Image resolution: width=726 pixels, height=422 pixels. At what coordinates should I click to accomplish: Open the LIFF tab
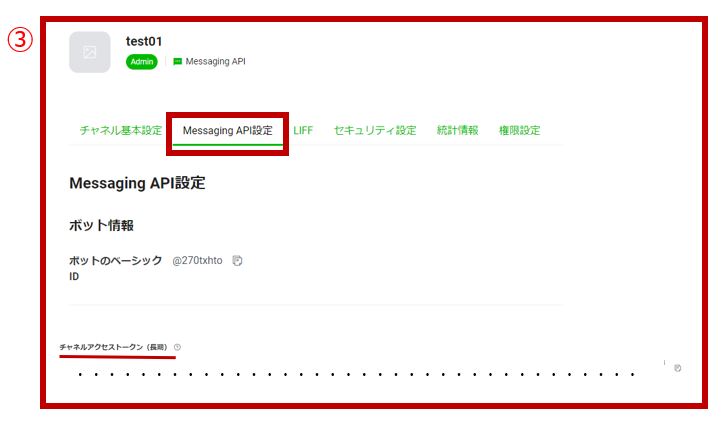(x=303, y=131)
